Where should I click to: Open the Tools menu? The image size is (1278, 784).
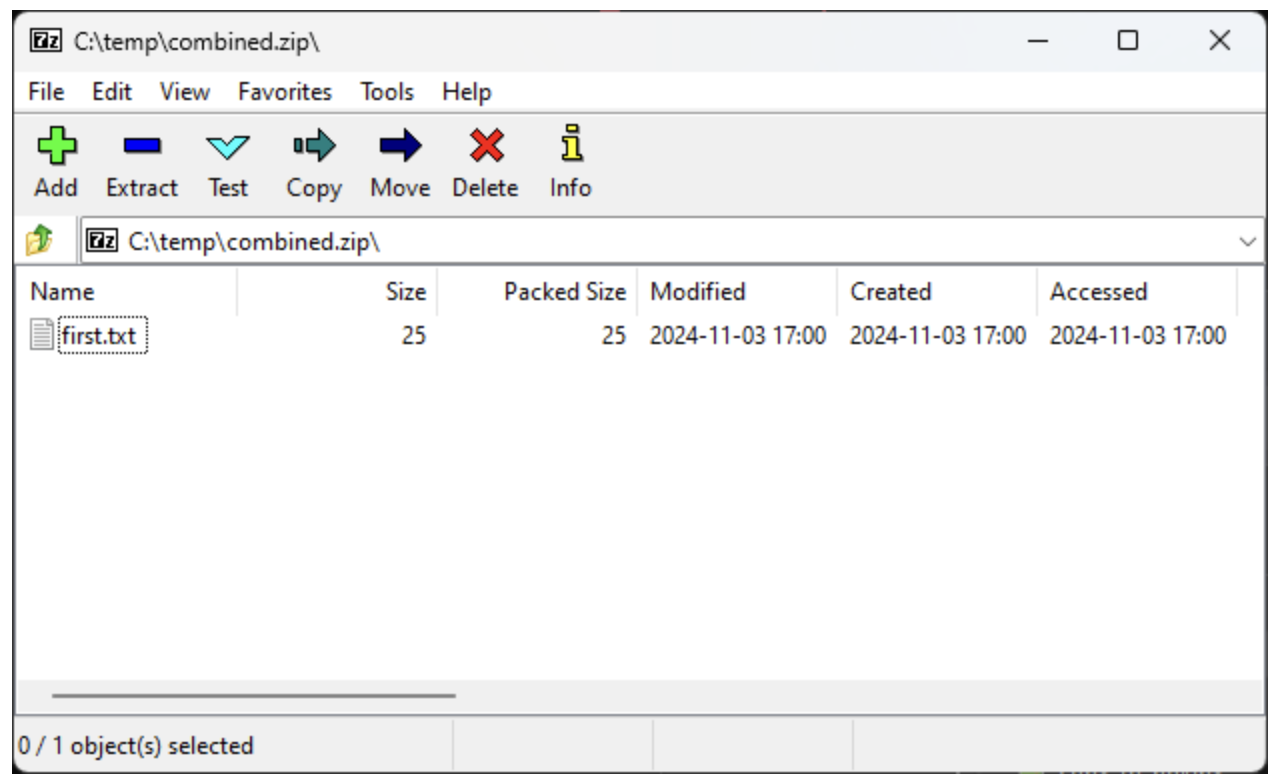point(387,92)
